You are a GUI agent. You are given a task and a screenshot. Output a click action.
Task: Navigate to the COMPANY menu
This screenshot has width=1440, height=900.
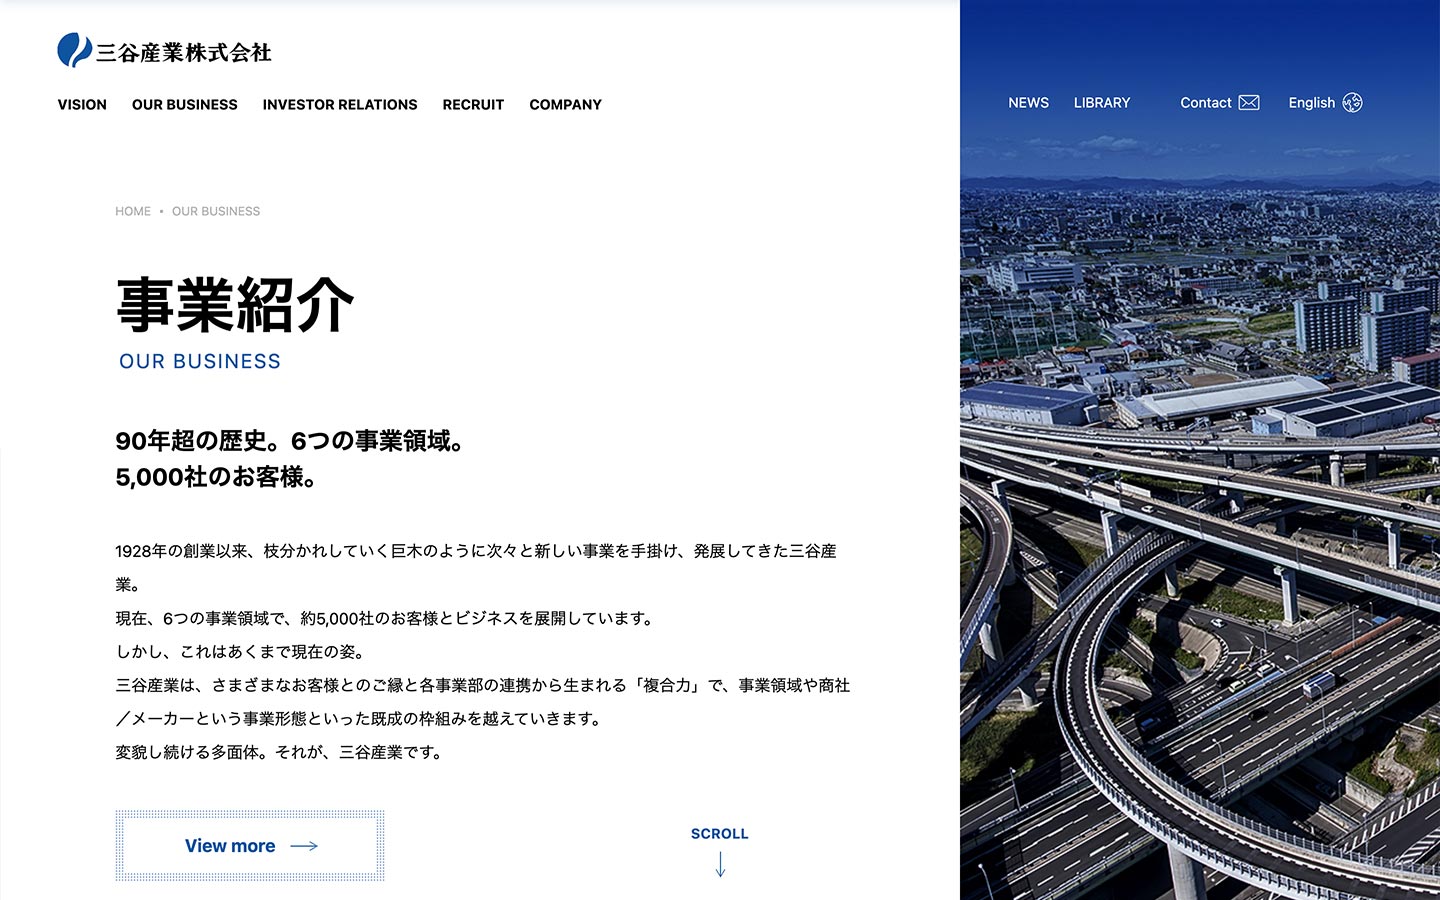click(x=565, y=105)
